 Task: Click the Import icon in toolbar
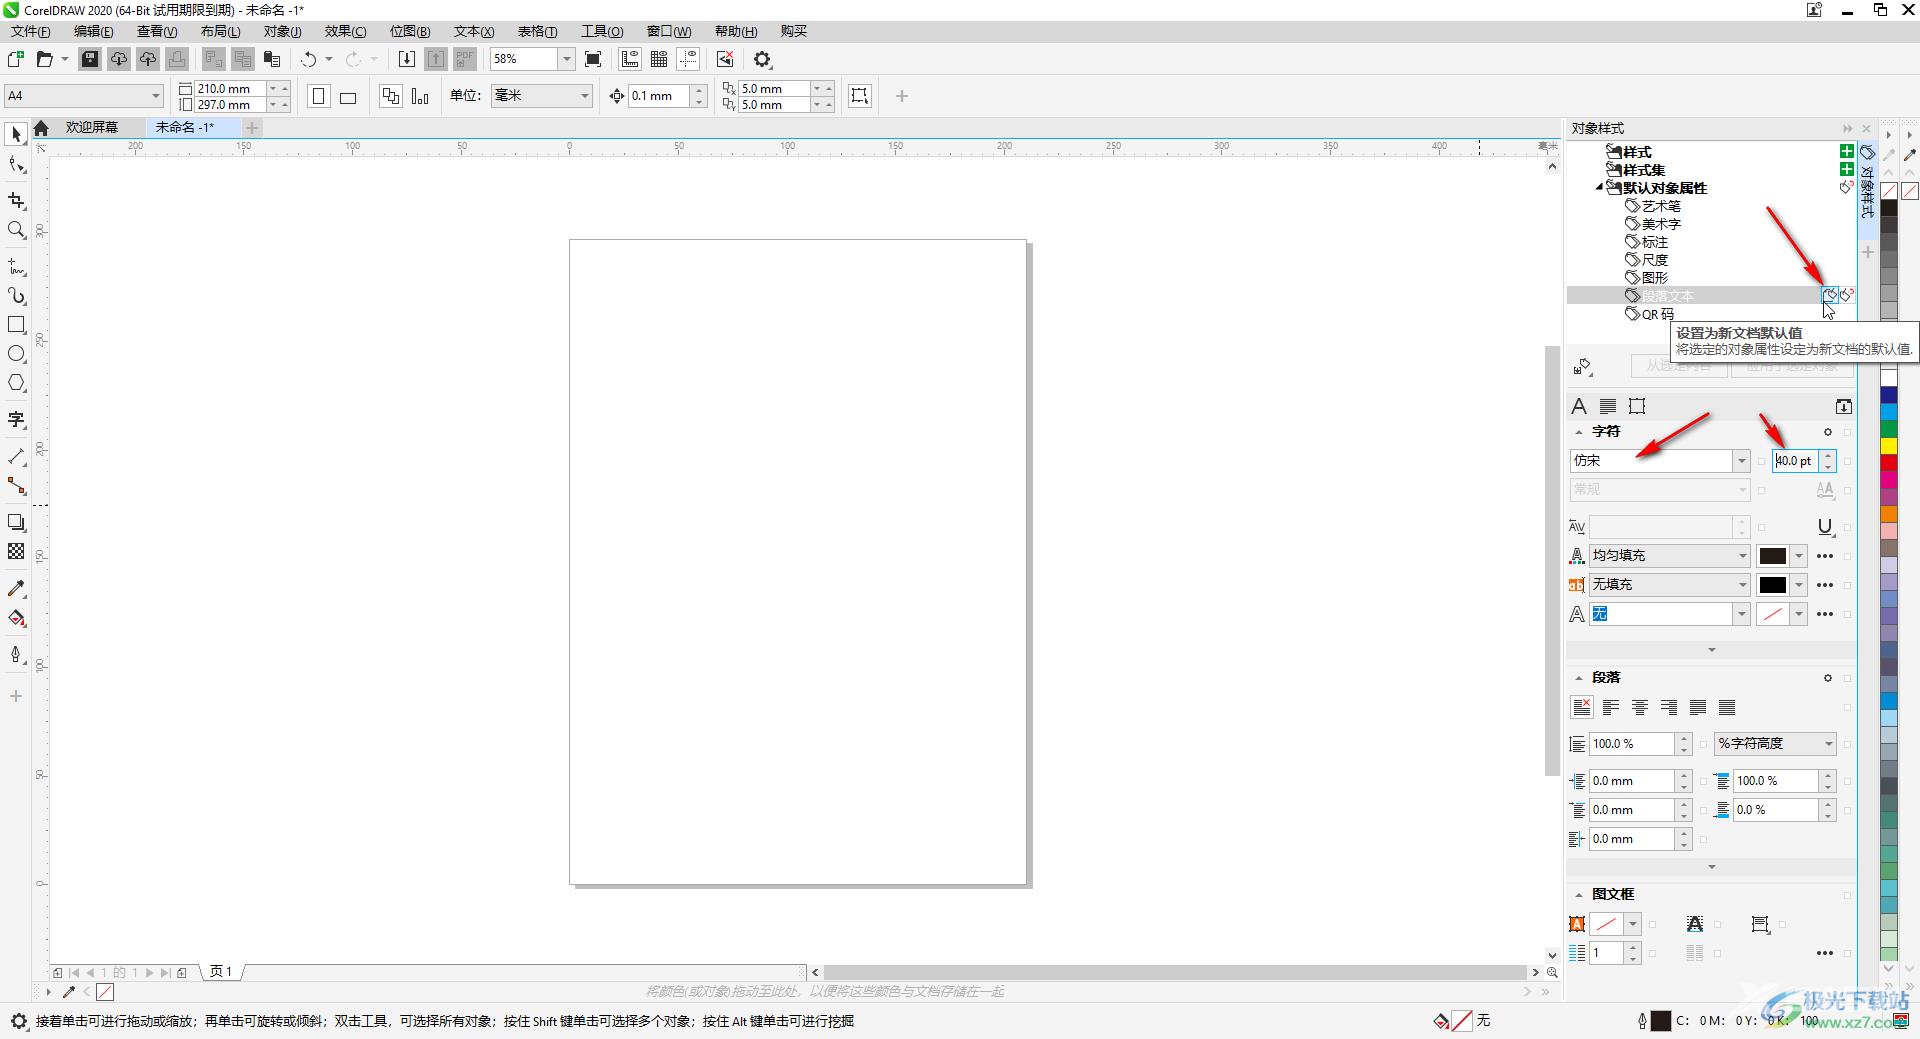(x=406, y=59)
